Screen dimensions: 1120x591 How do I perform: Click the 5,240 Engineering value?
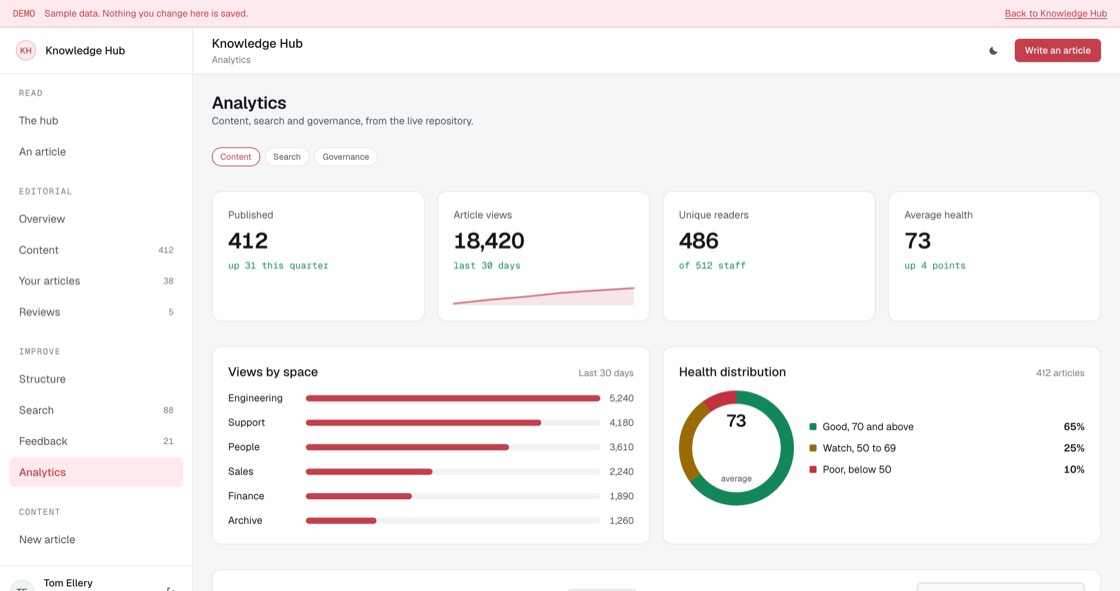tap(621, 398)
